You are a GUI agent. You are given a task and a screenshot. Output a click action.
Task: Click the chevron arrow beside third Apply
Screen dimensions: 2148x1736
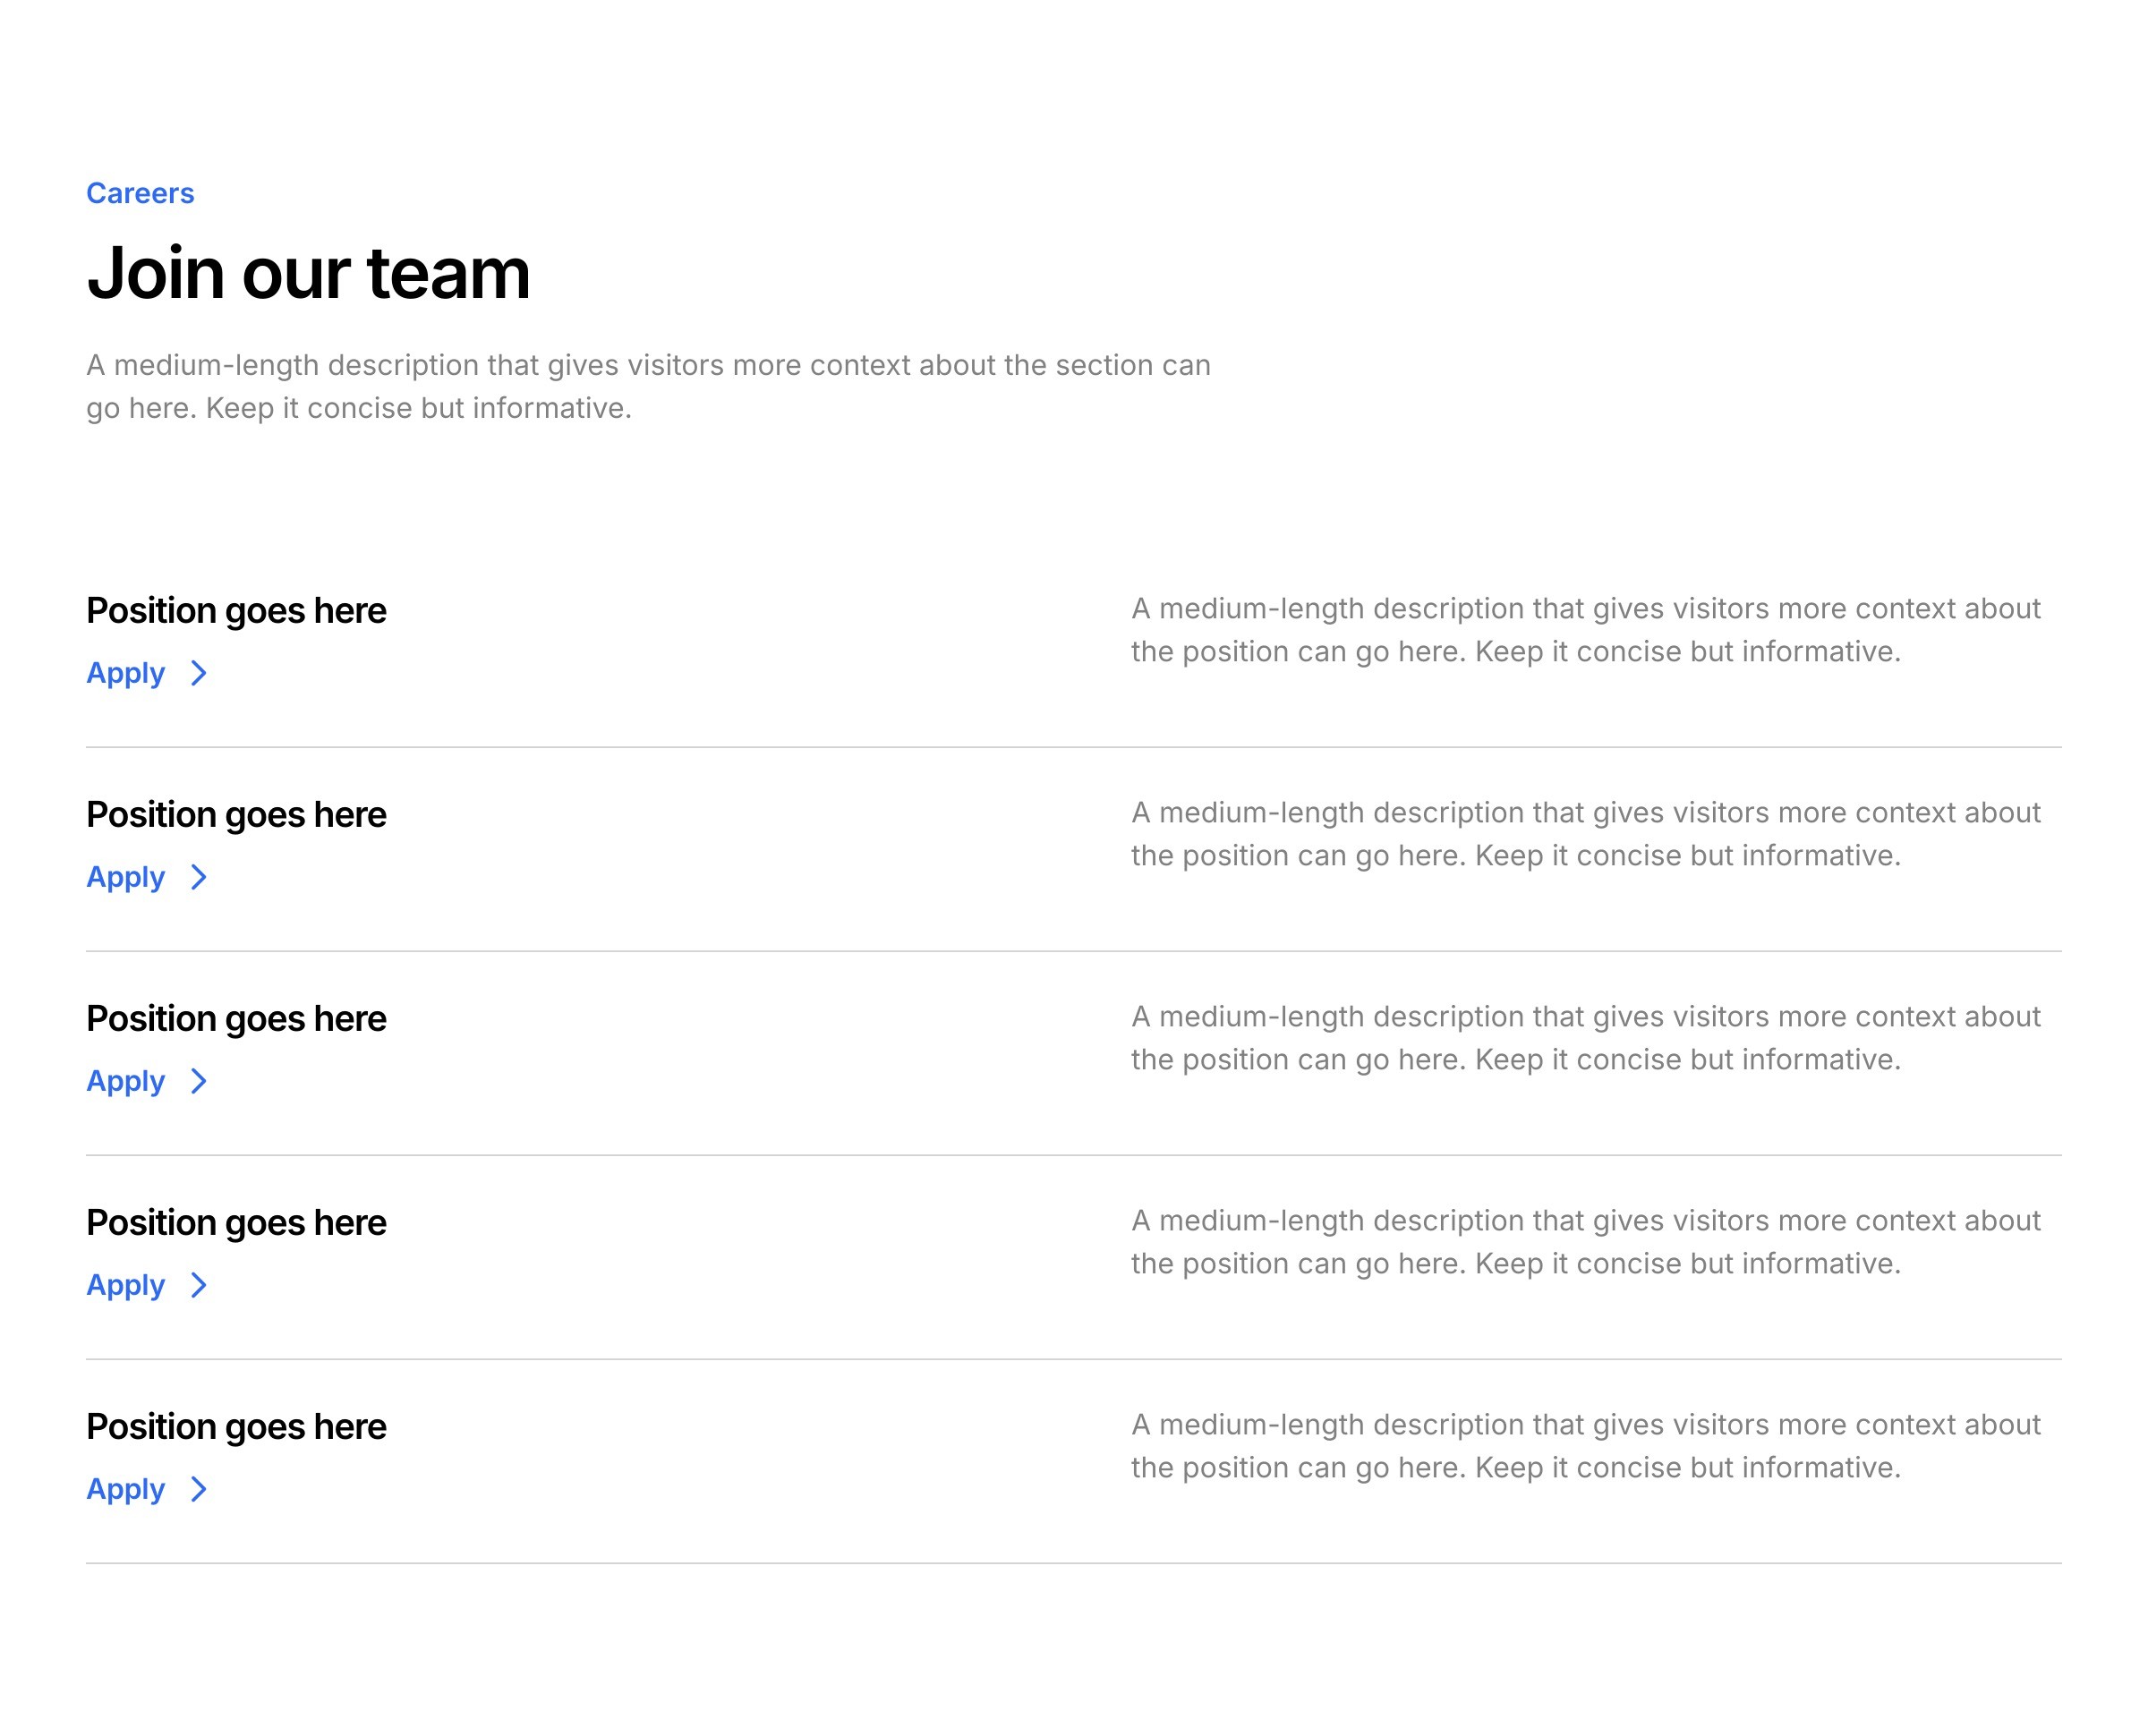(199, 1081)
